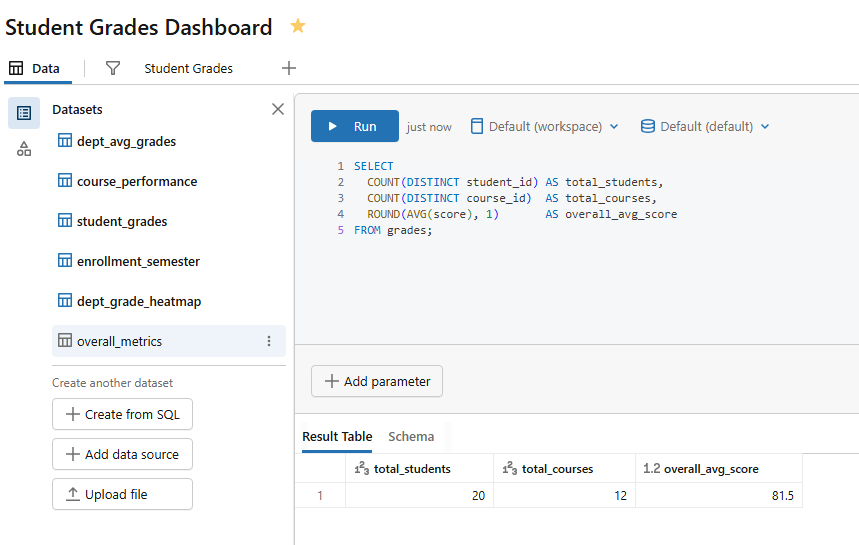Click the overall_avg_score column header
Image resolution: width=859 pixels, height=545 pixels.
pyautogui.click(x=719, y=469)
